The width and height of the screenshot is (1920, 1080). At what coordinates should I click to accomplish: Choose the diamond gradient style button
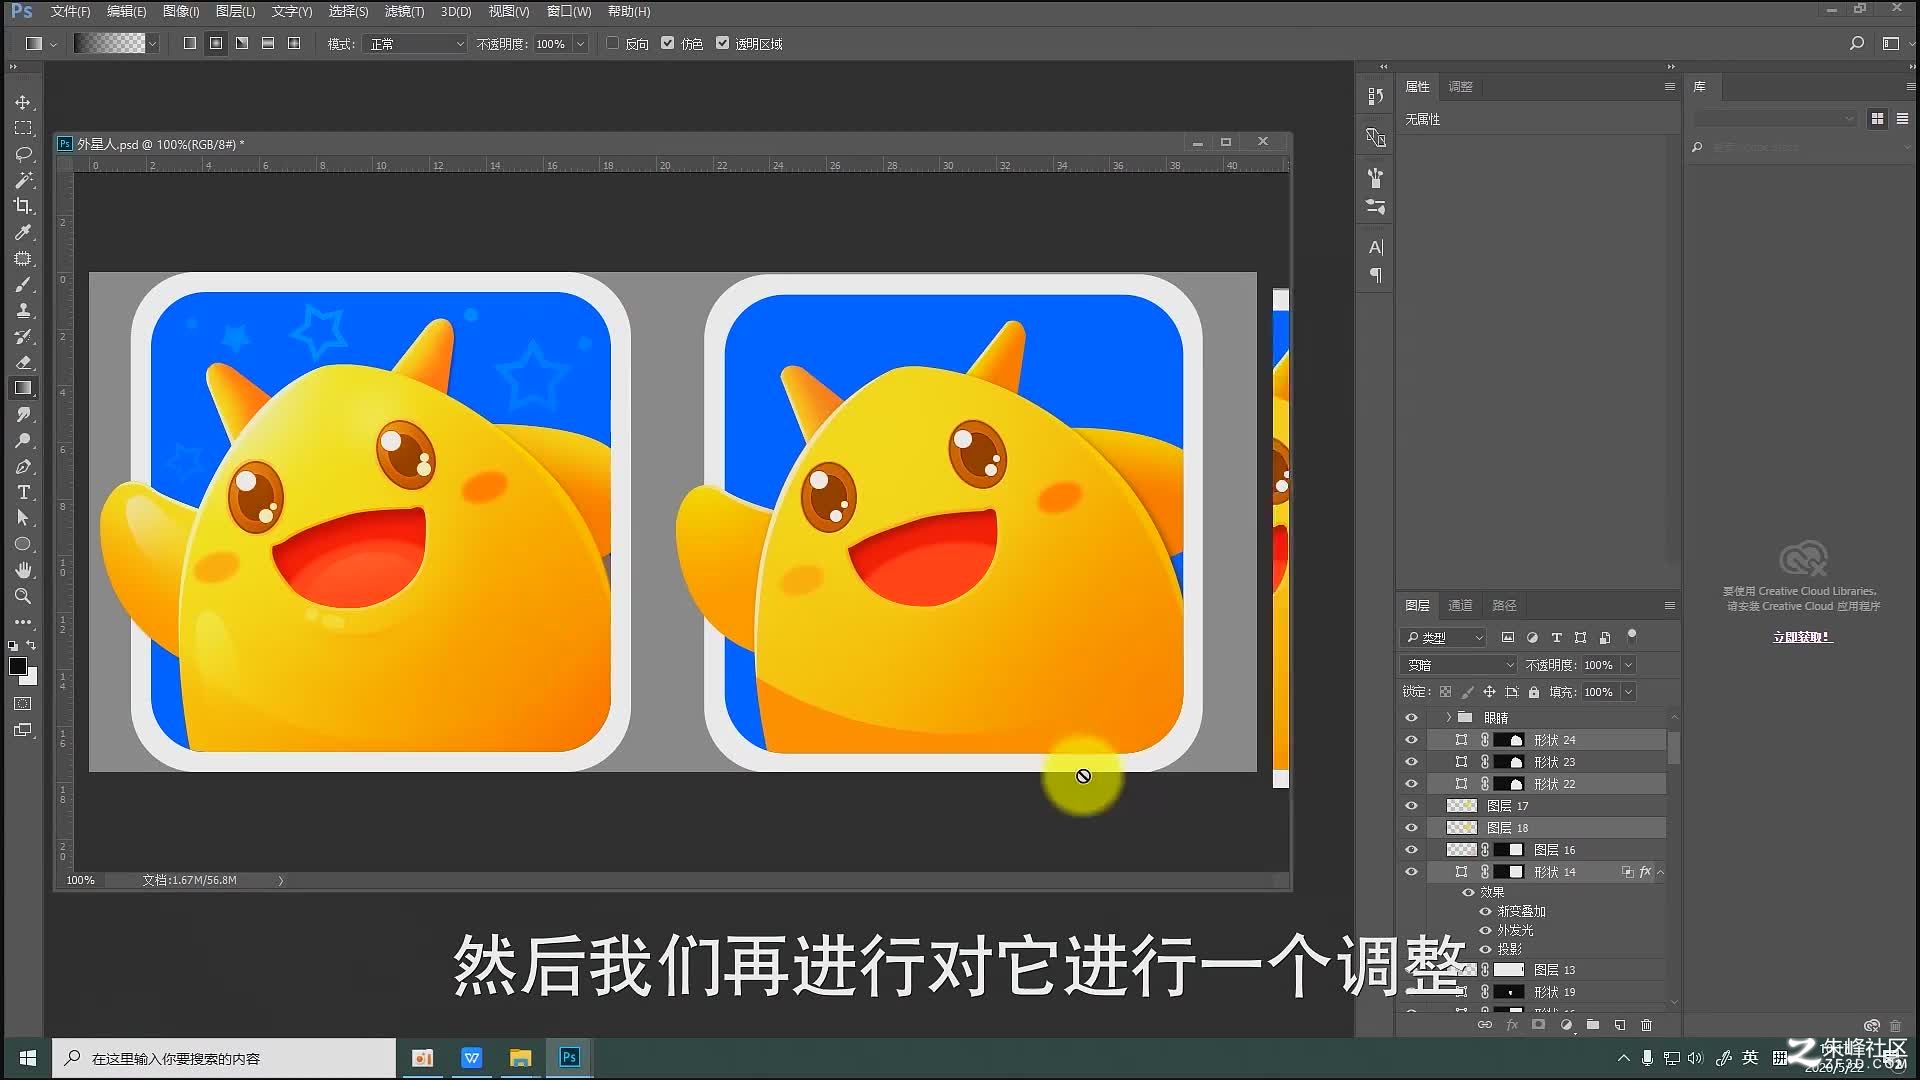click(294, 43)
